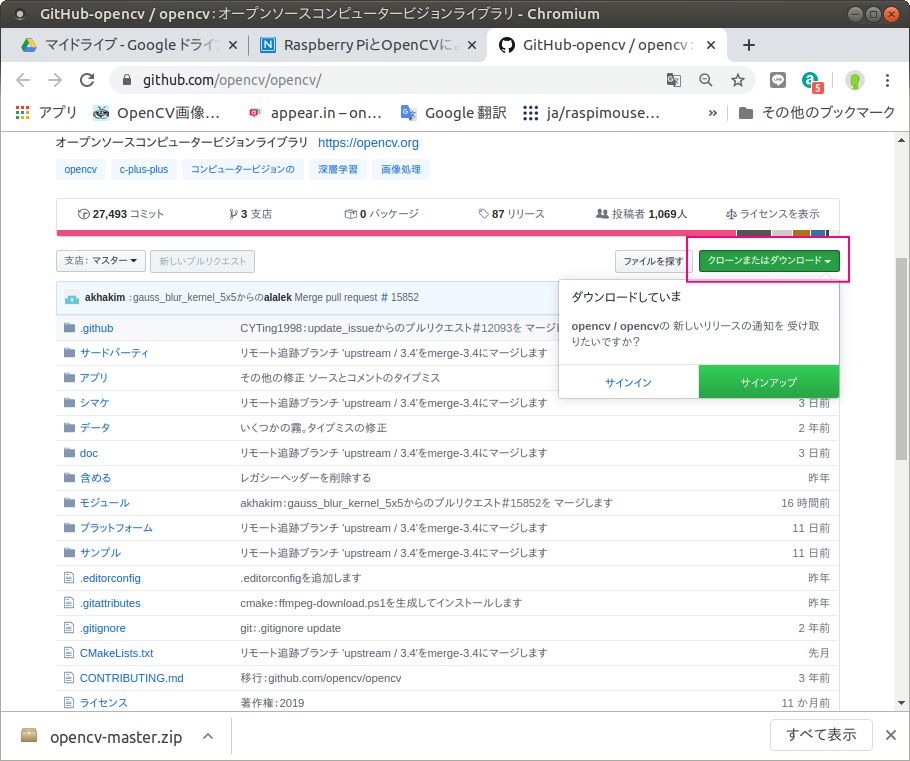Open the .editorconfig file
910x761 pixels.
[110, 578]
